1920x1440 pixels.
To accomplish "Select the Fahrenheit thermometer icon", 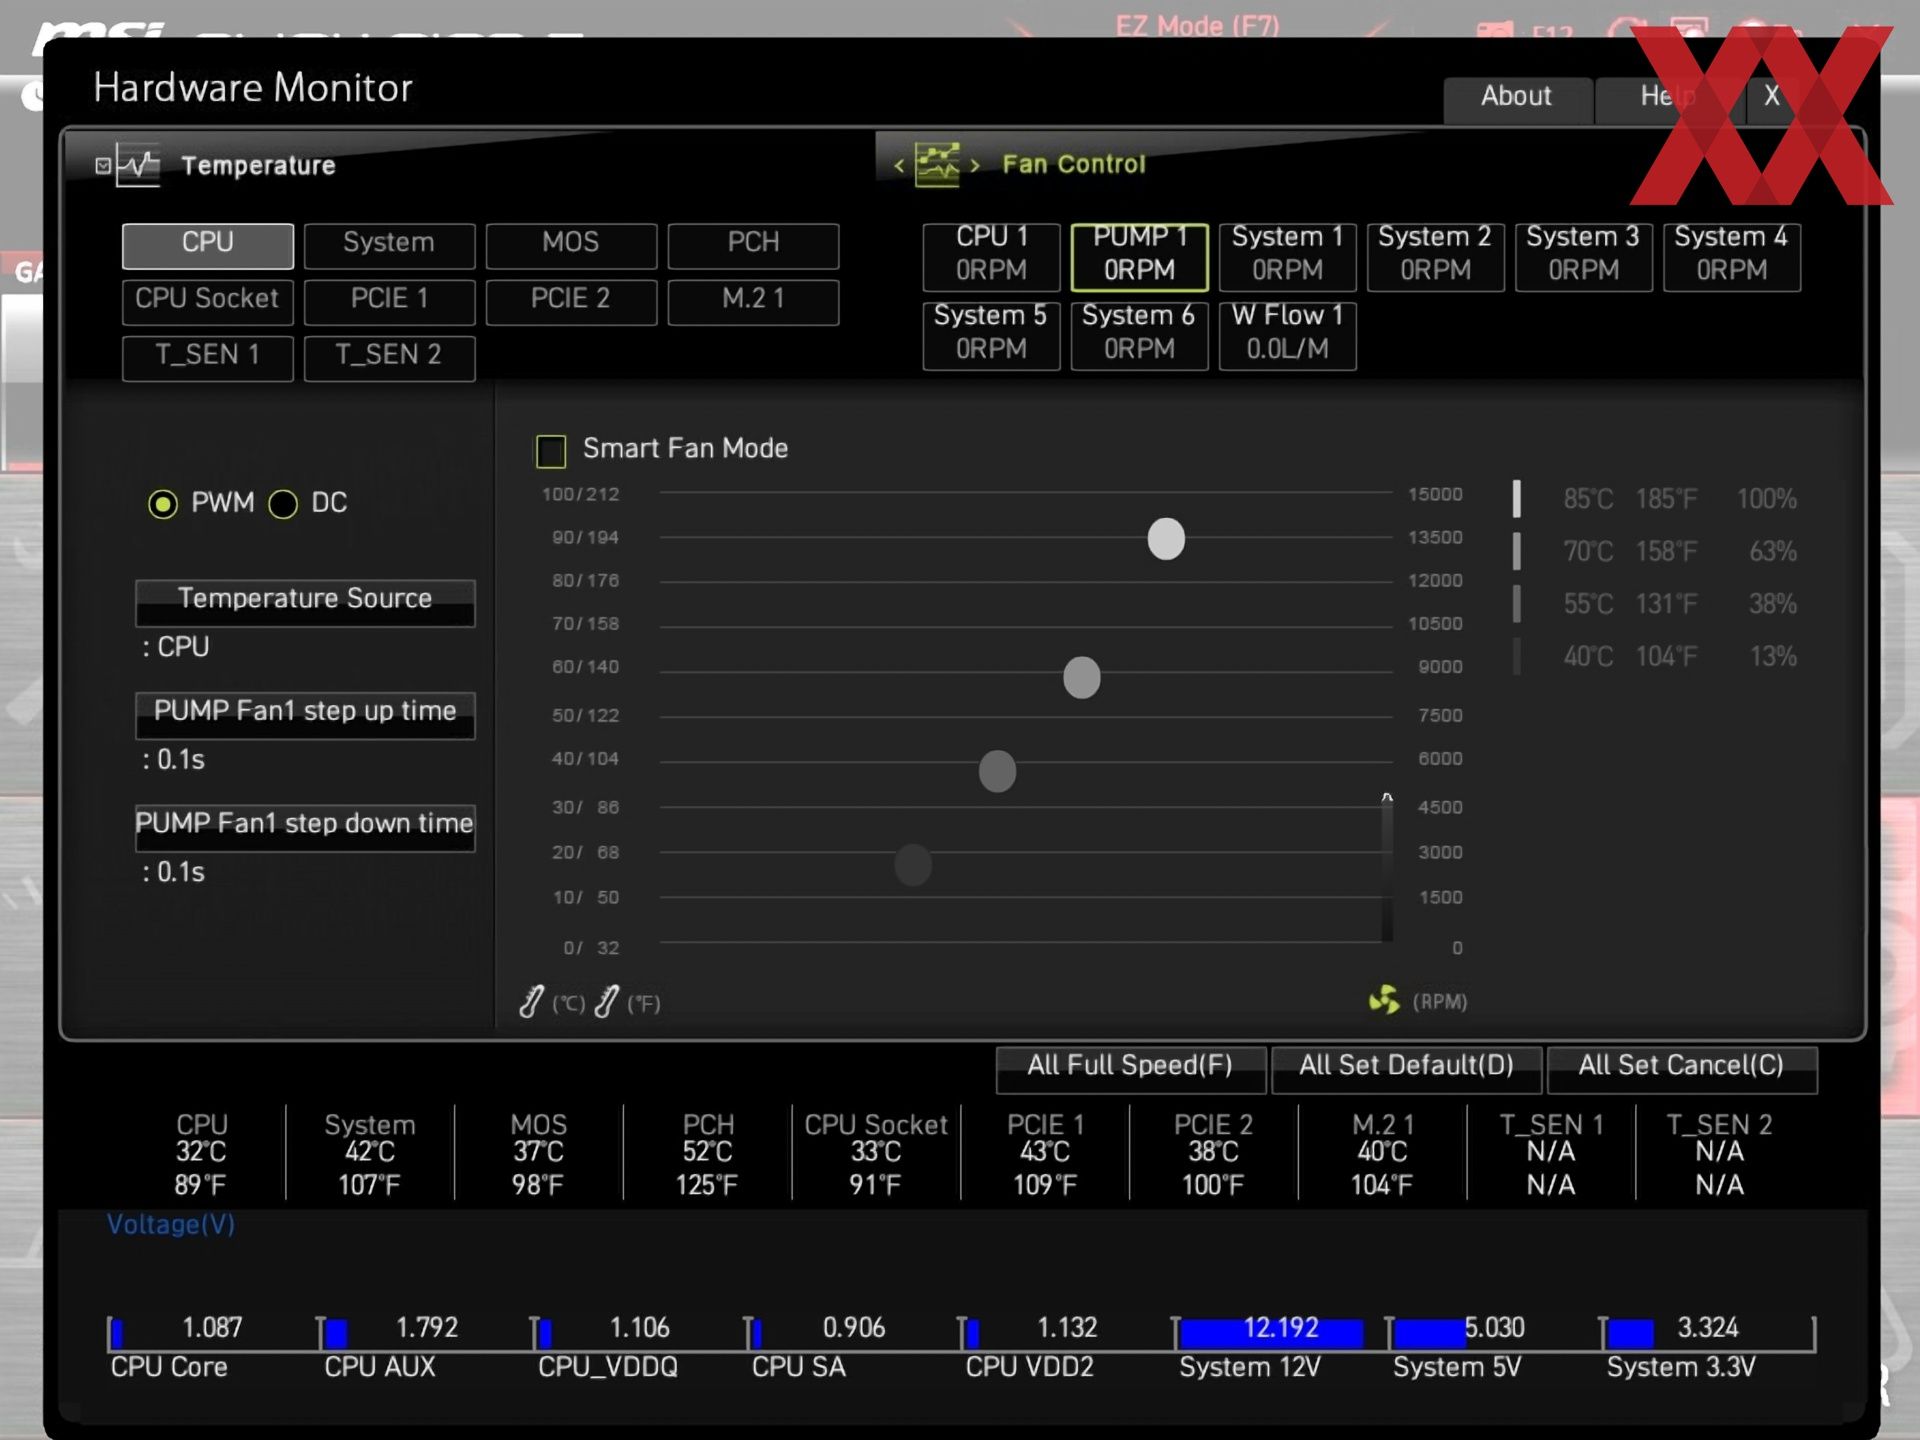I will [606, 1001].
